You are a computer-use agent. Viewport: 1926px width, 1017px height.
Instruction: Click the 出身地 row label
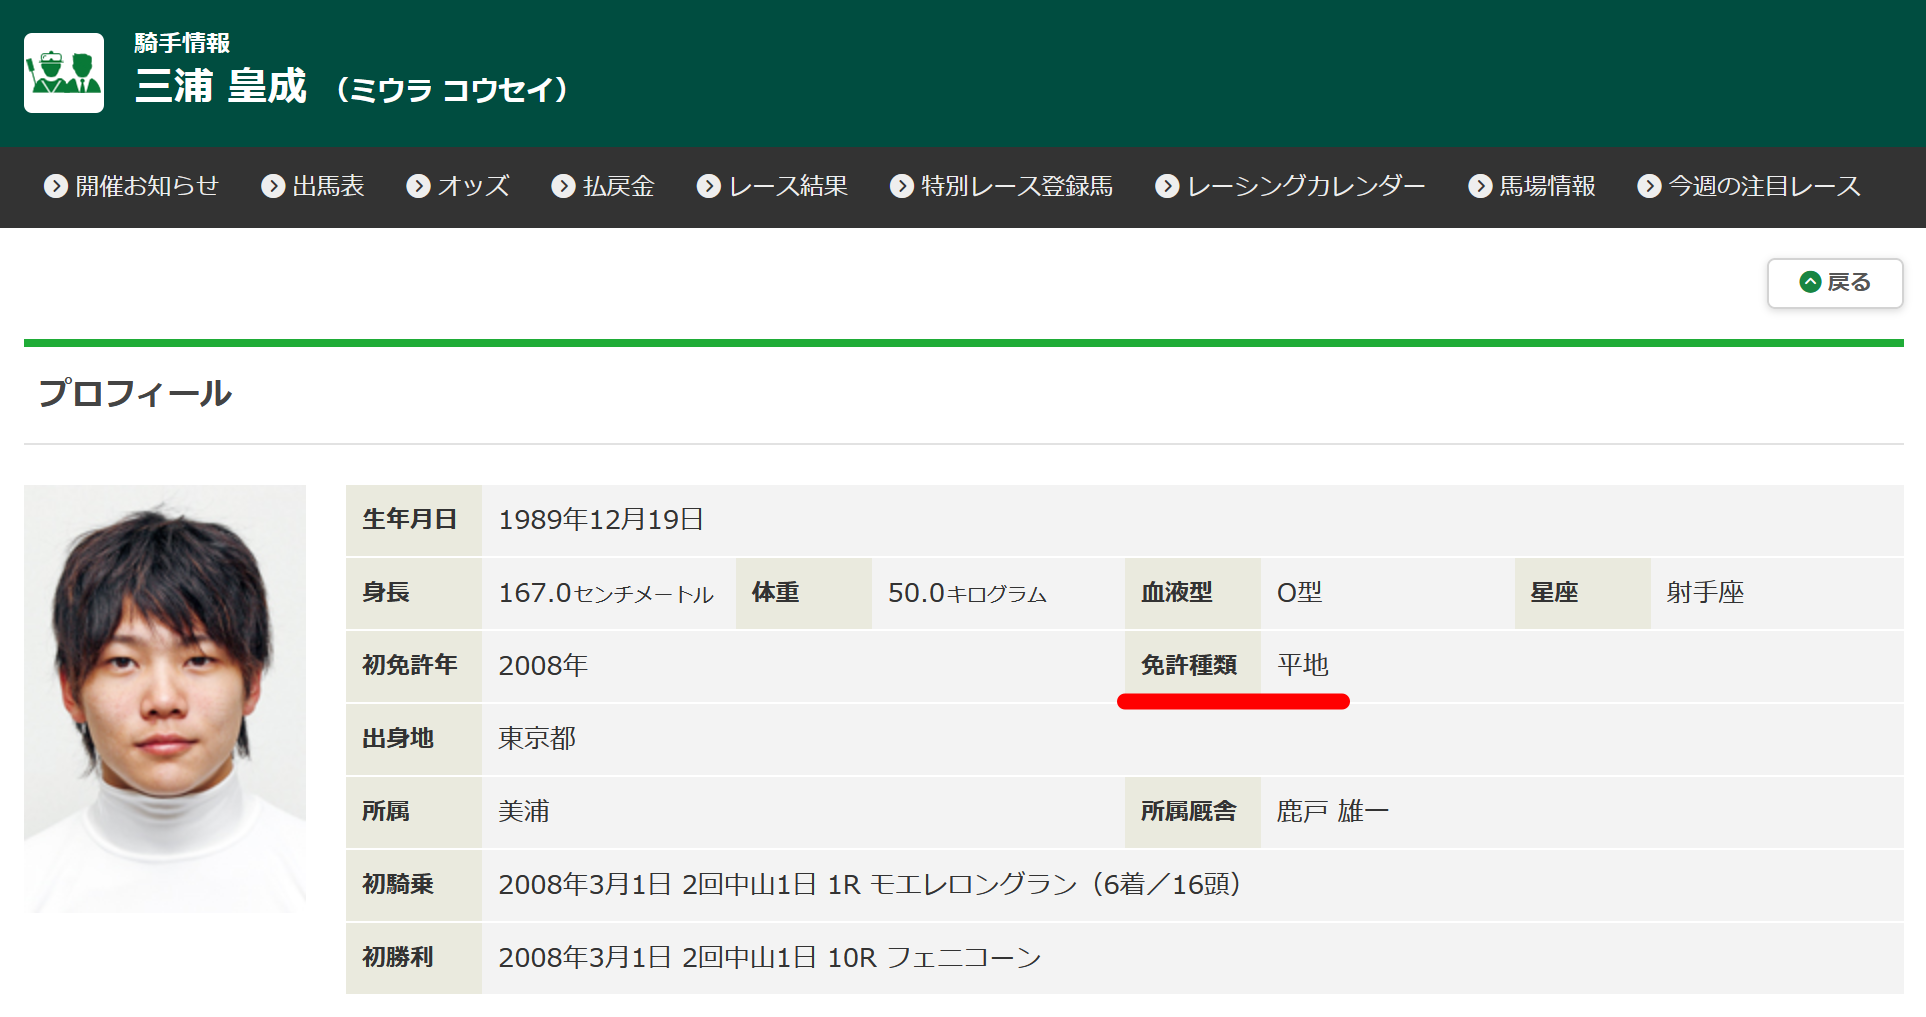pyautogui.click(x=414, y=739)
